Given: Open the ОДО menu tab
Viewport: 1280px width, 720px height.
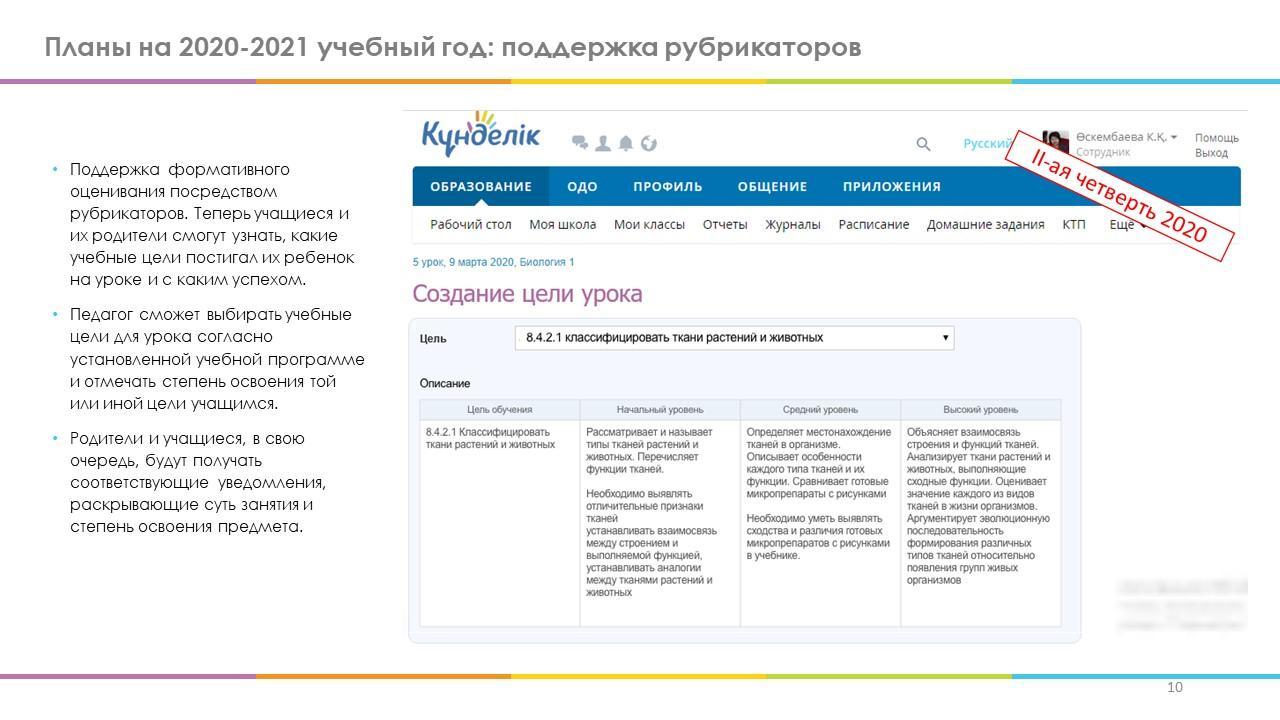Looking at the screenshot, I should click(582, 187).
